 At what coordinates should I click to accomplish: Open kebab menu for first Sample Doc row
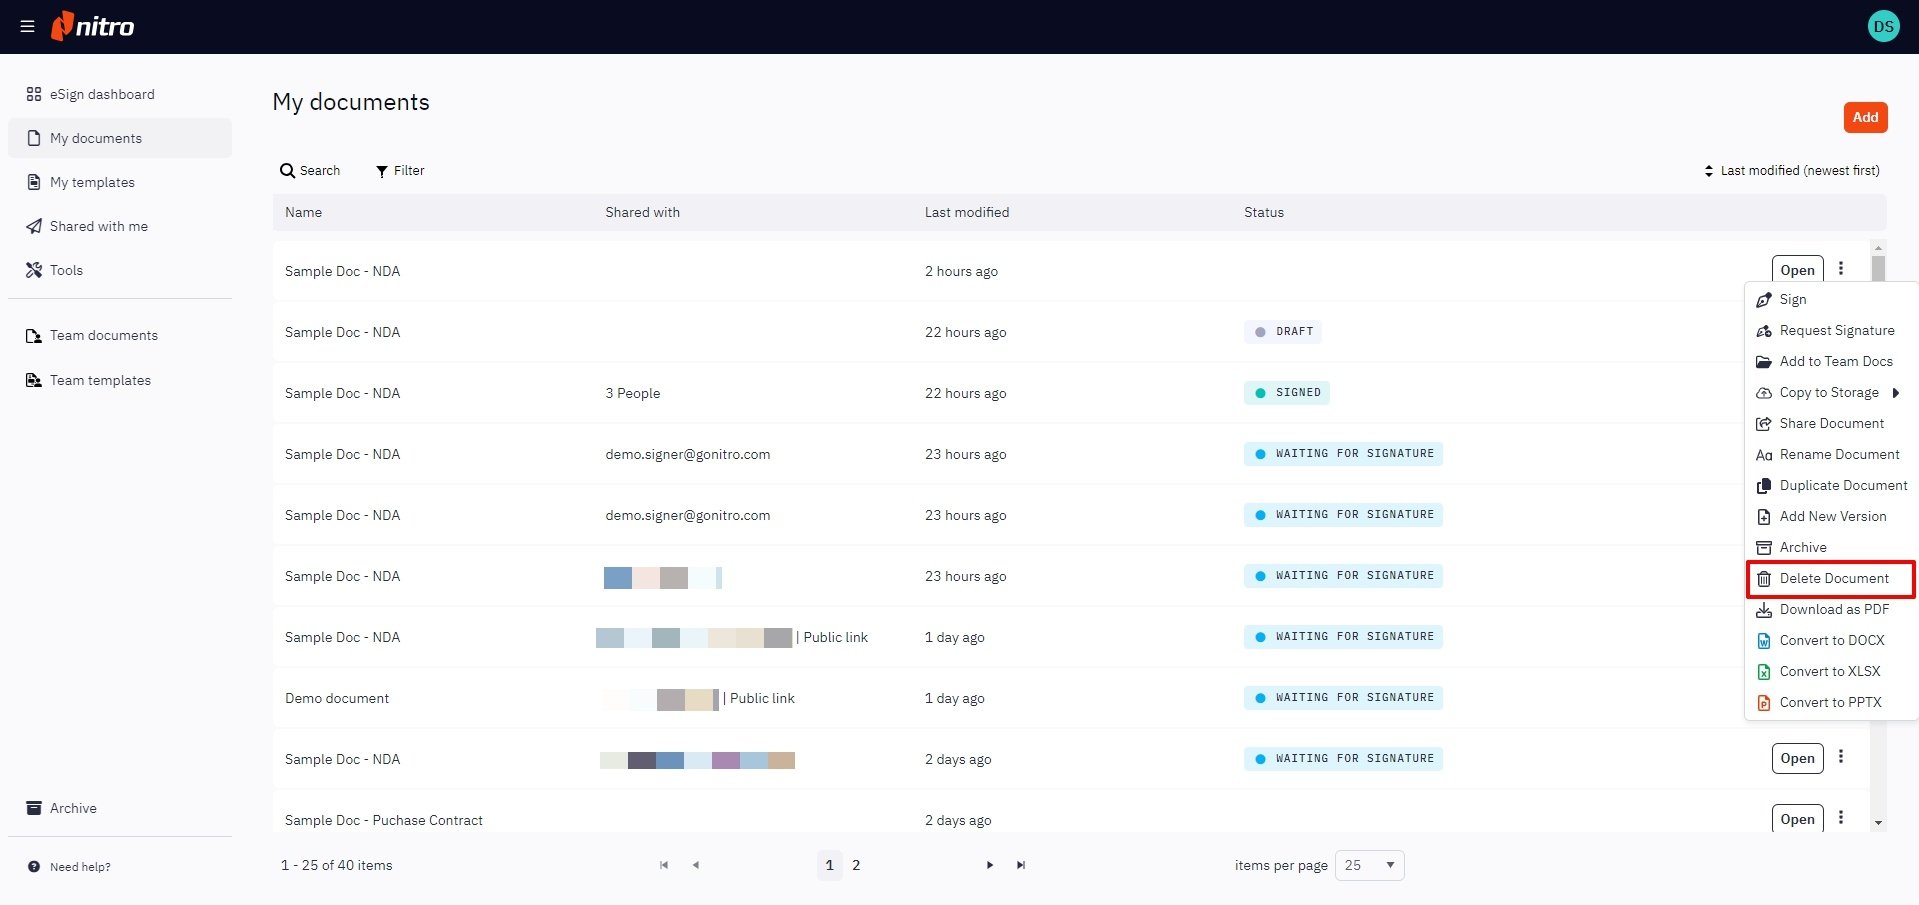coord(1840,269)
